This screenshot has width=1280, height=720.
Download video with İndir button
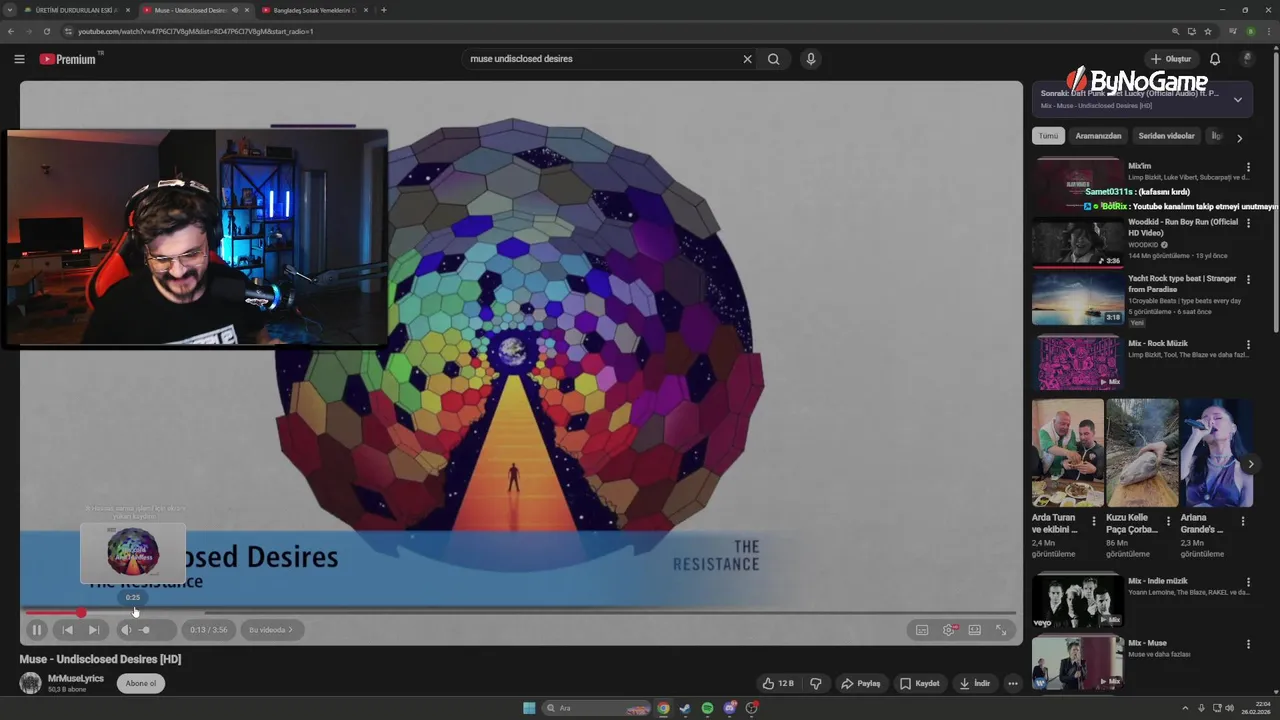tap(975, 684)
